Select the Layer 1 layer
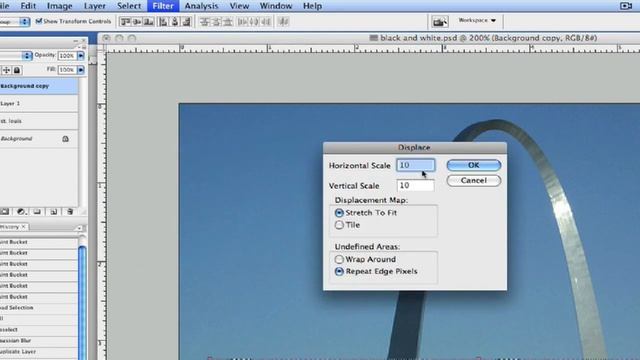Image resolution: width=640 pixels, height=360 pixels. [39, 104]
